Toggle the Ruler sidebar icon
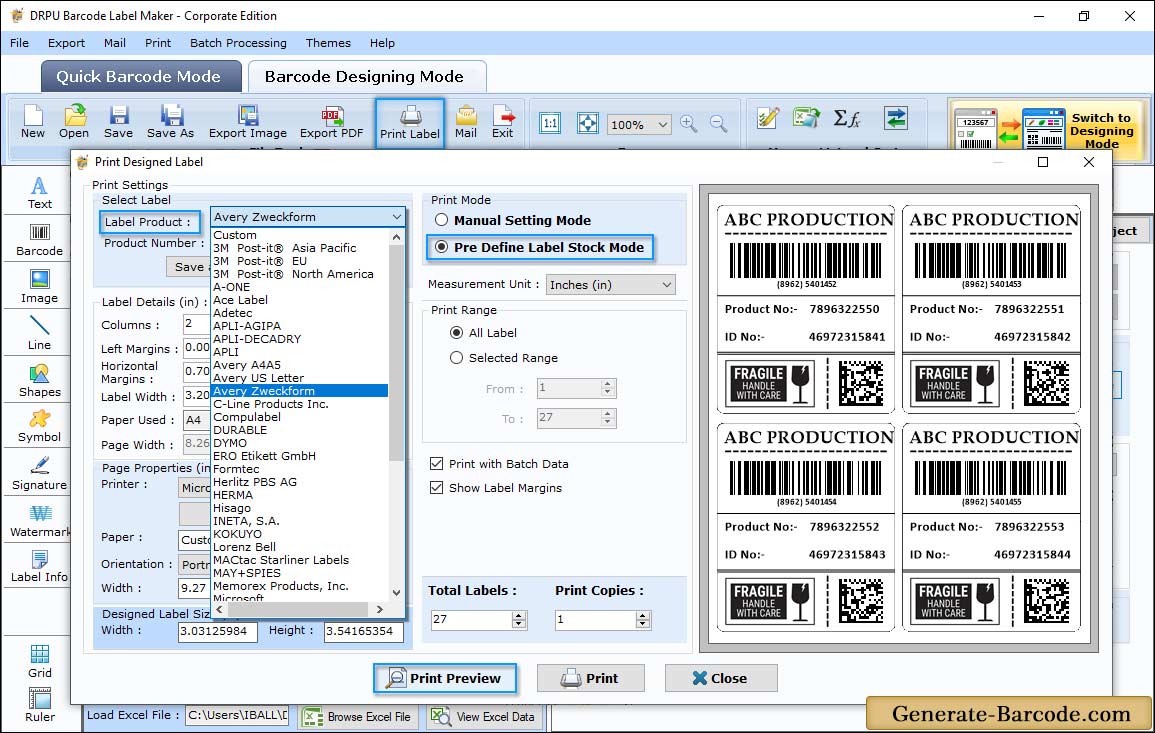 tap(40, 705)
